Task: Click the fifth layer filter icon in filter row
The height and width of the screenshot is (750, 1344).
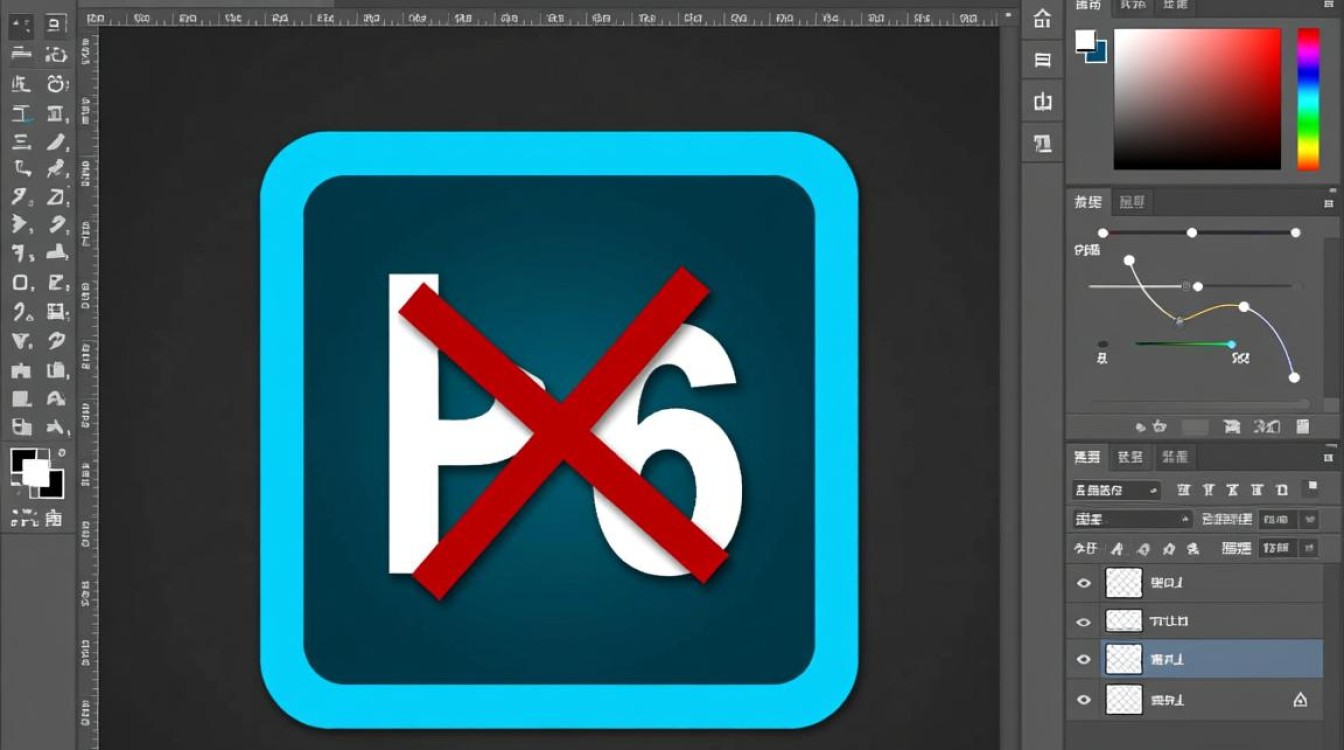Action: pyautogui.click(x=1280, y=490)
